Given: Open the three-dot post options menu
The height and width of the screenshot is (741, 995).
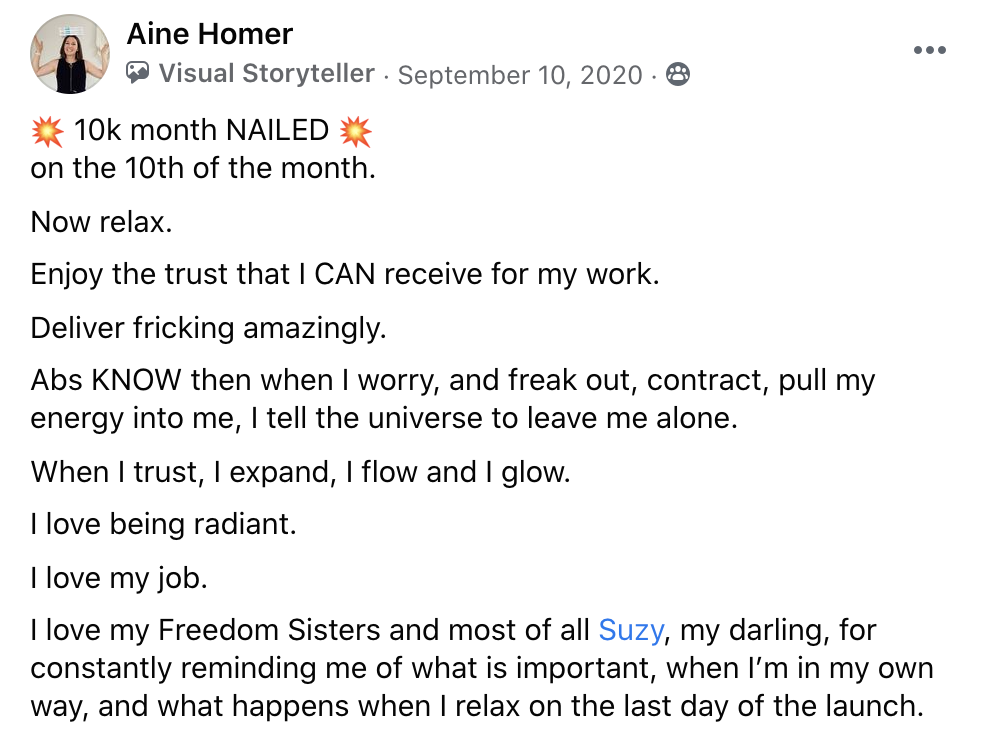Looking at the screenshot, I should [x=930, y=50].
